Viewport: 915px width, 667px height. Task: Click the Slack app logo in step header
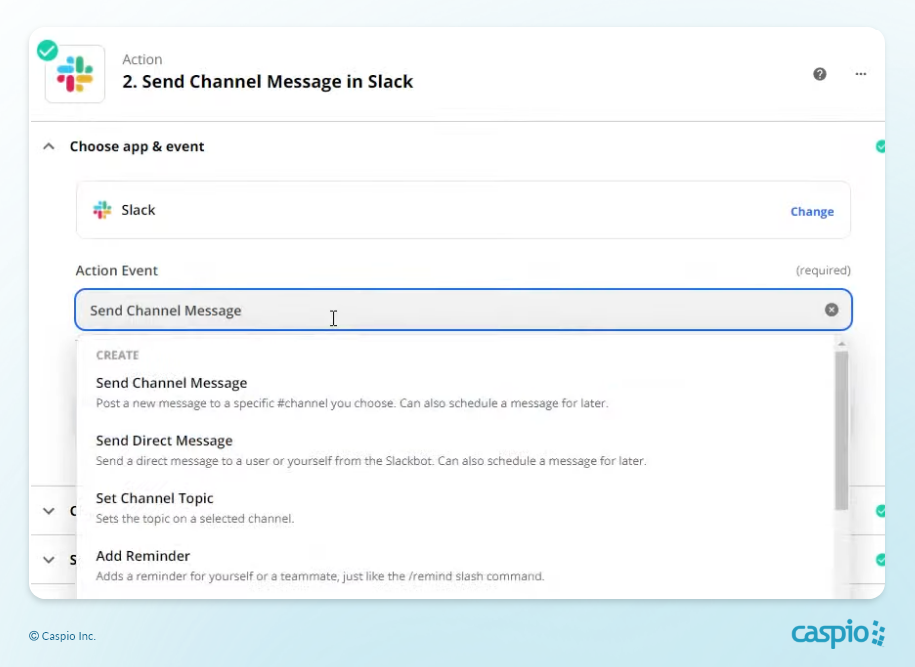76,75
